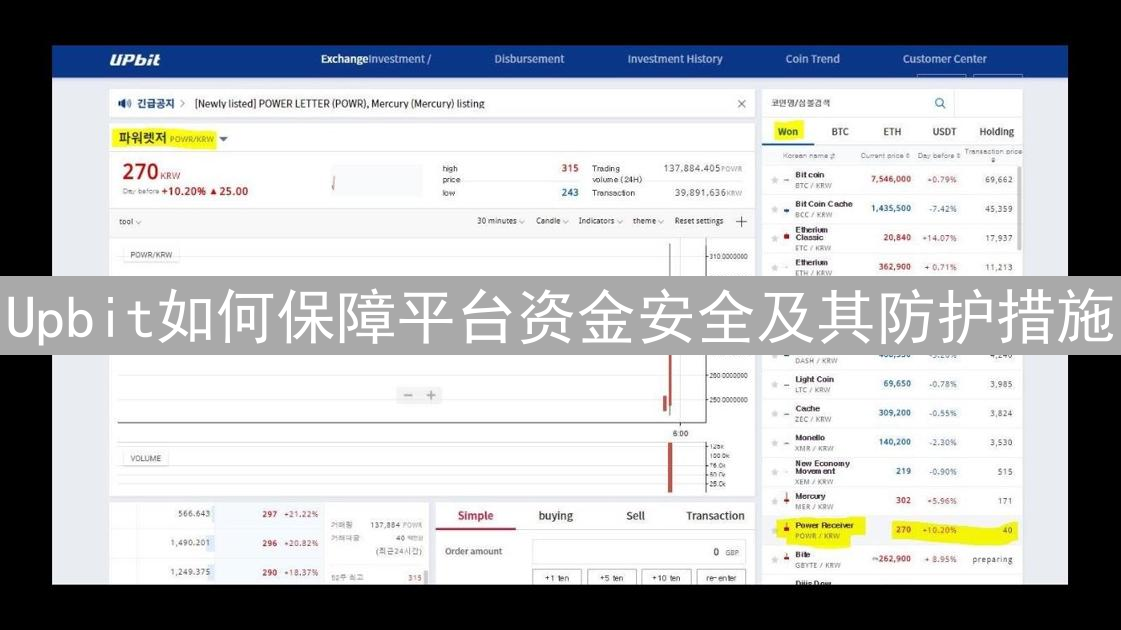The width and height of the screenshot is (1121, 630).
Task: Sort list by Current price column
Action: tap(885, 155)
